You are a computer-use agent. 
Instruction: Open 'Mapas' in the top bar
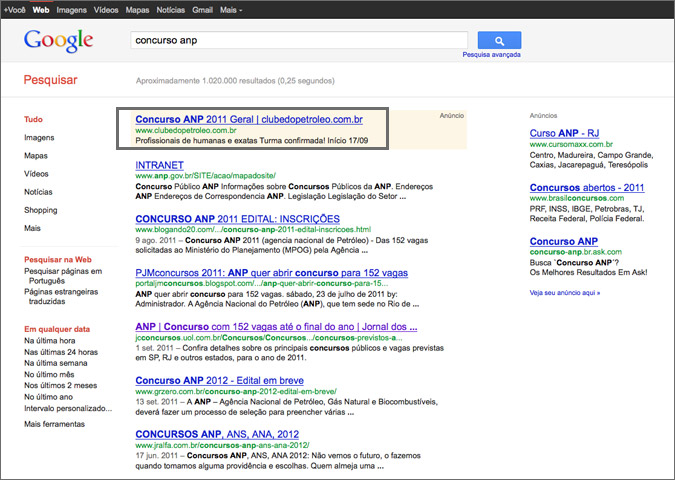(137, 10)
